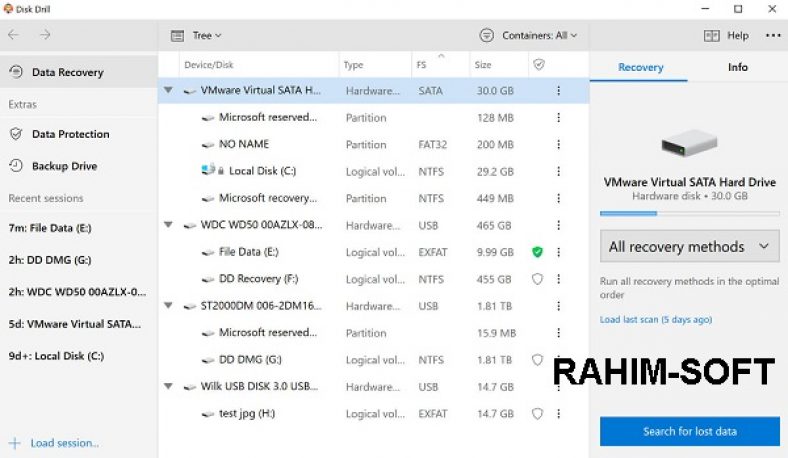Click the disk usage progress bar
788x458 pixels.
coord(689,214)
